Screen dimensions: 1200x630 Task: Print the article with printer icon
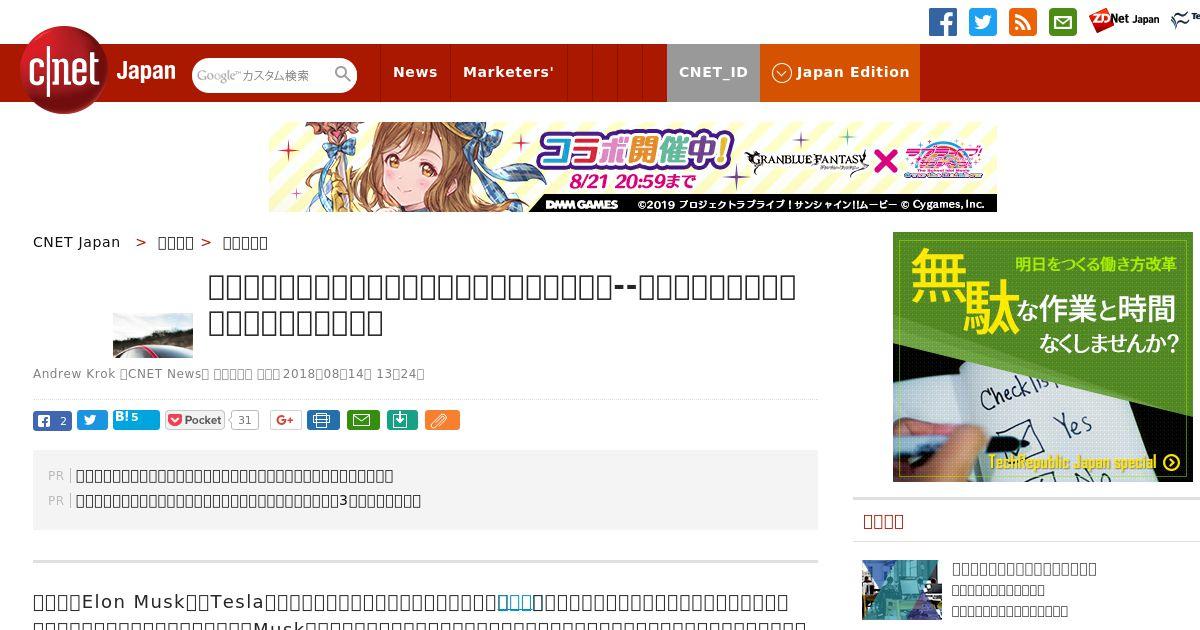coord(323,420)
